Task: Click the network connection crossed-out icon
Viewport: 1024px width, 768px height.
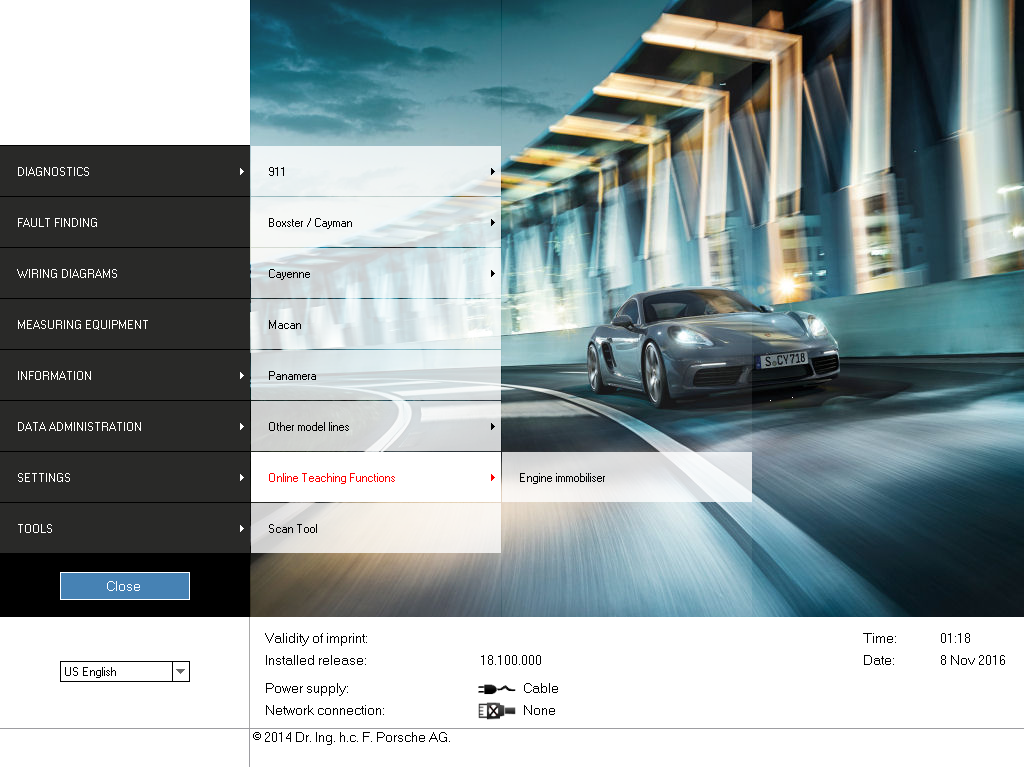Action: (x=496, y=711)
